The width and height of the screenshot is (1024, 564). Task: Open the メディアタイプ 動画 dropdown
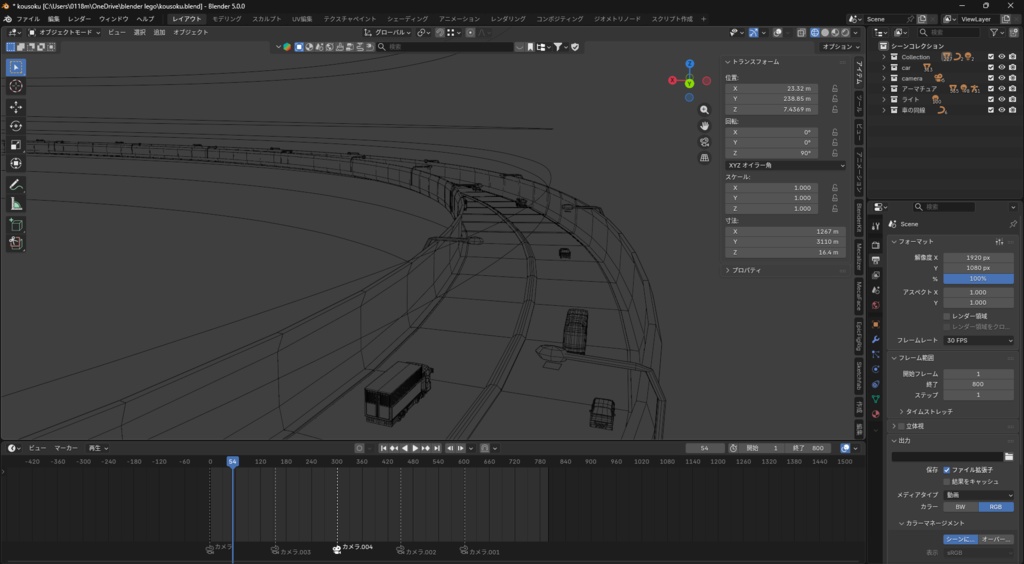978,495
